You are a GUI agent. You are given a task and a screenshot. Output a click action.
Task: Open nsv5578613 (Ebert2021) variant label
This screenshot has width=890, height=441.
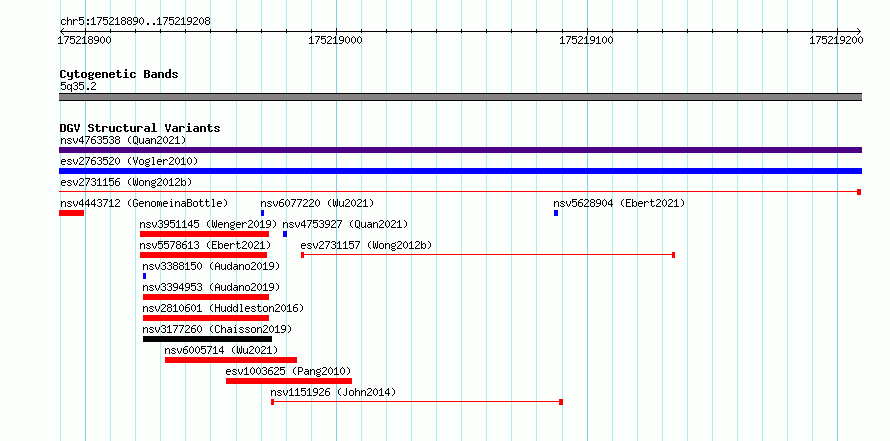point(205,245)
